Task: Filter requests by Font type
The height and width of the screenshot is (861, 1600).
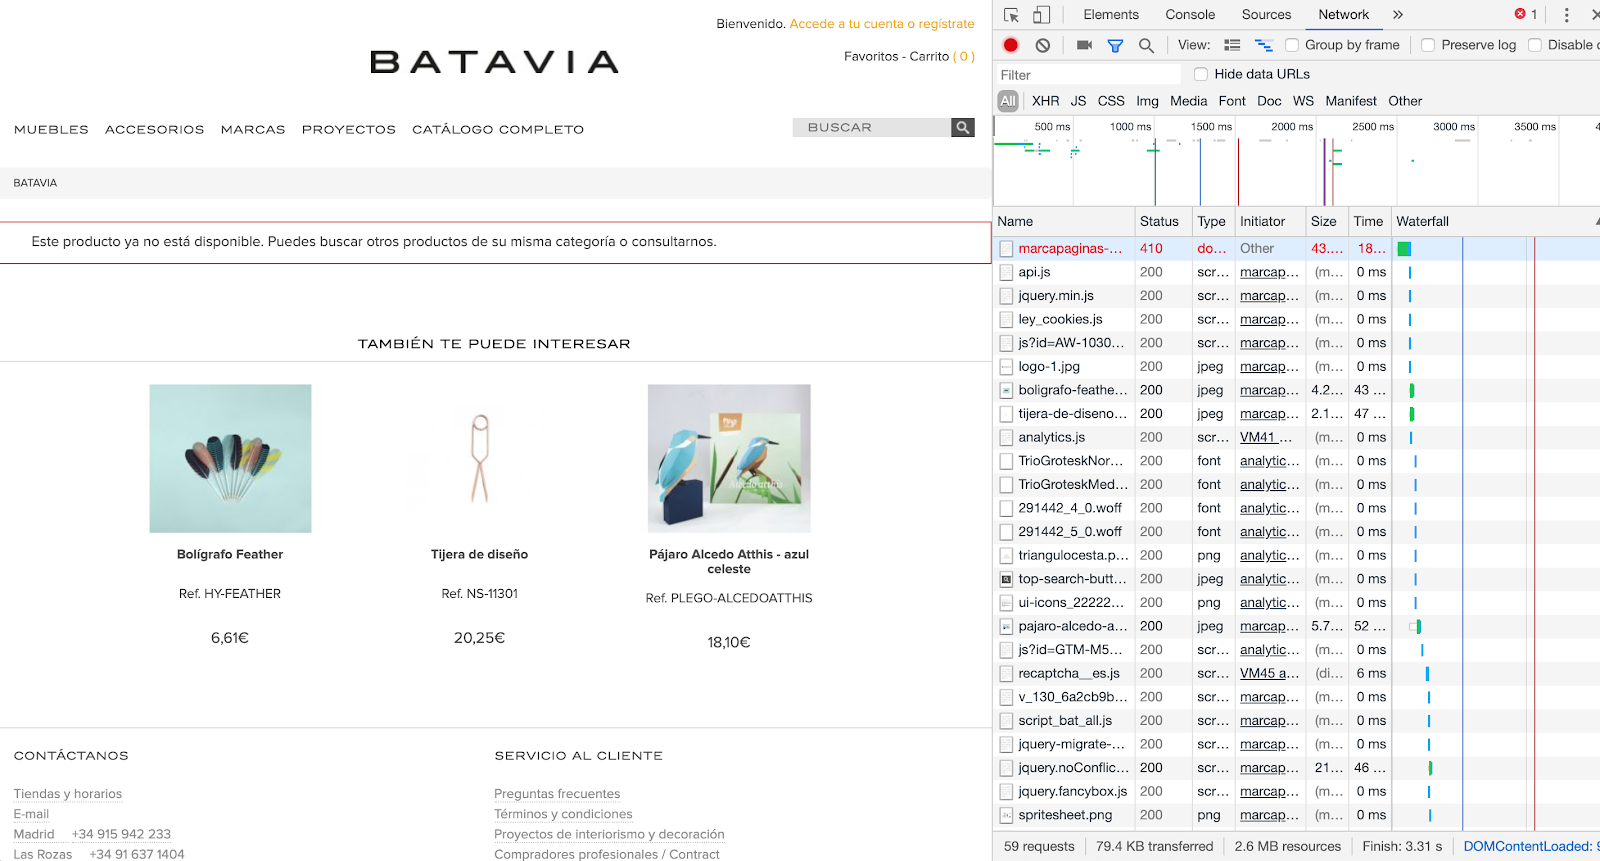Action: coord(1232,101)
